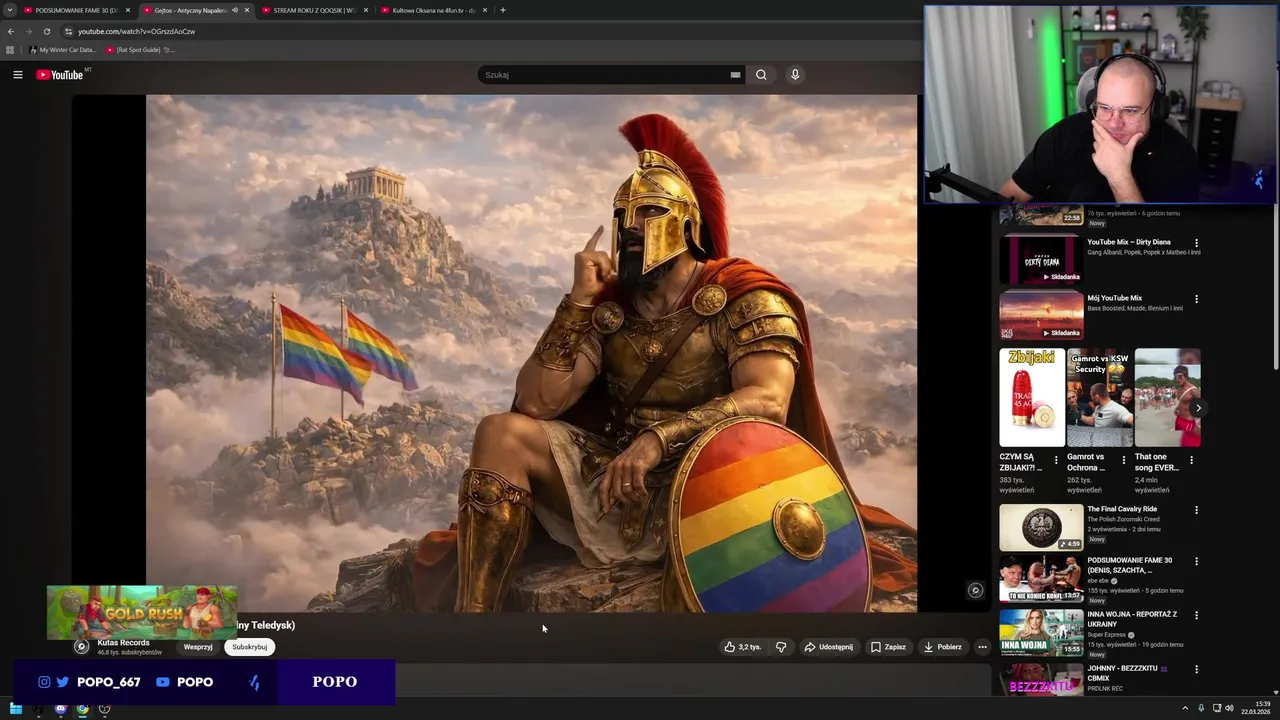Image resolution: width=1280 pixels, height=720 pixels.
Task: Open the My Winter Car Data bookmark
Action: coord(63,50)
